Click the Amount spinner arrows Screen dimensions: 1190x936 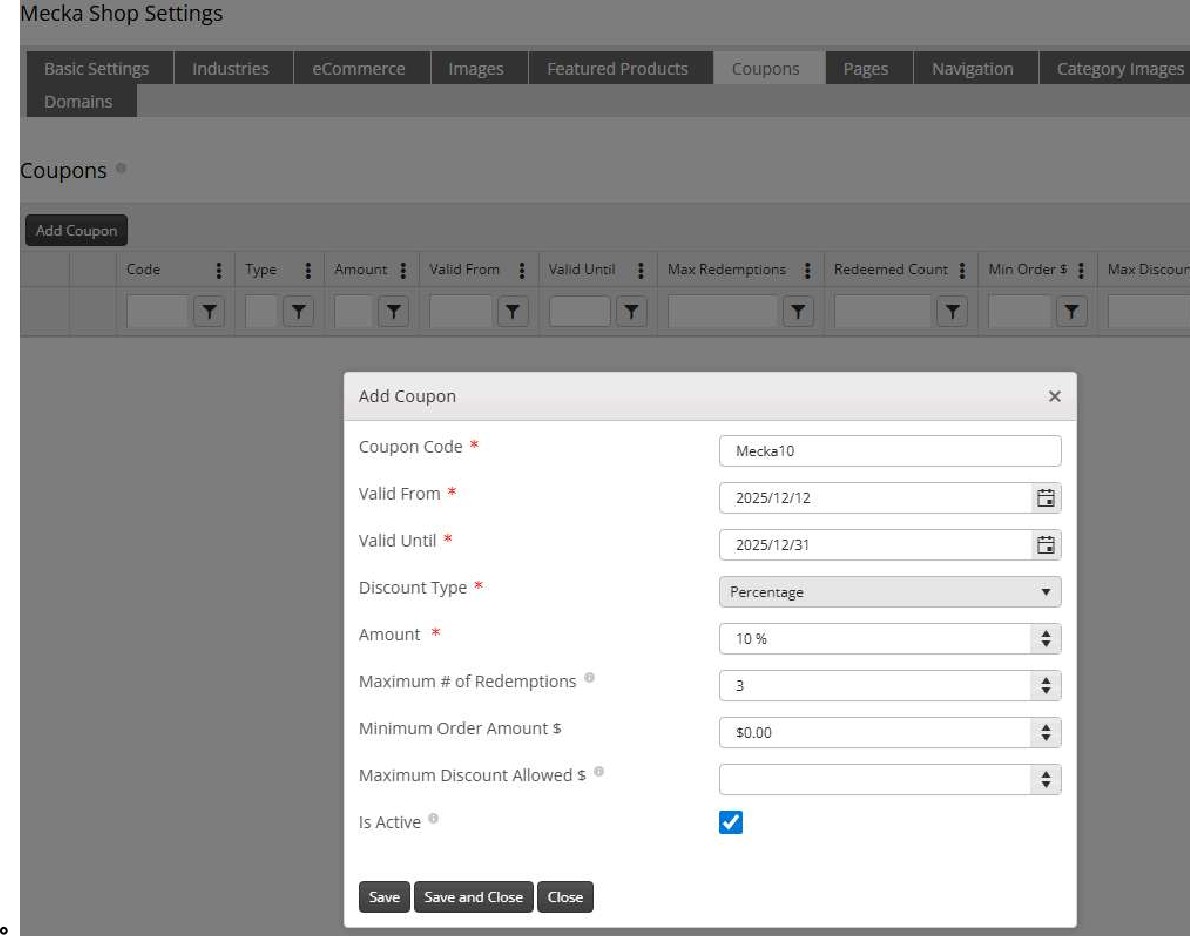pos(1045,639)
